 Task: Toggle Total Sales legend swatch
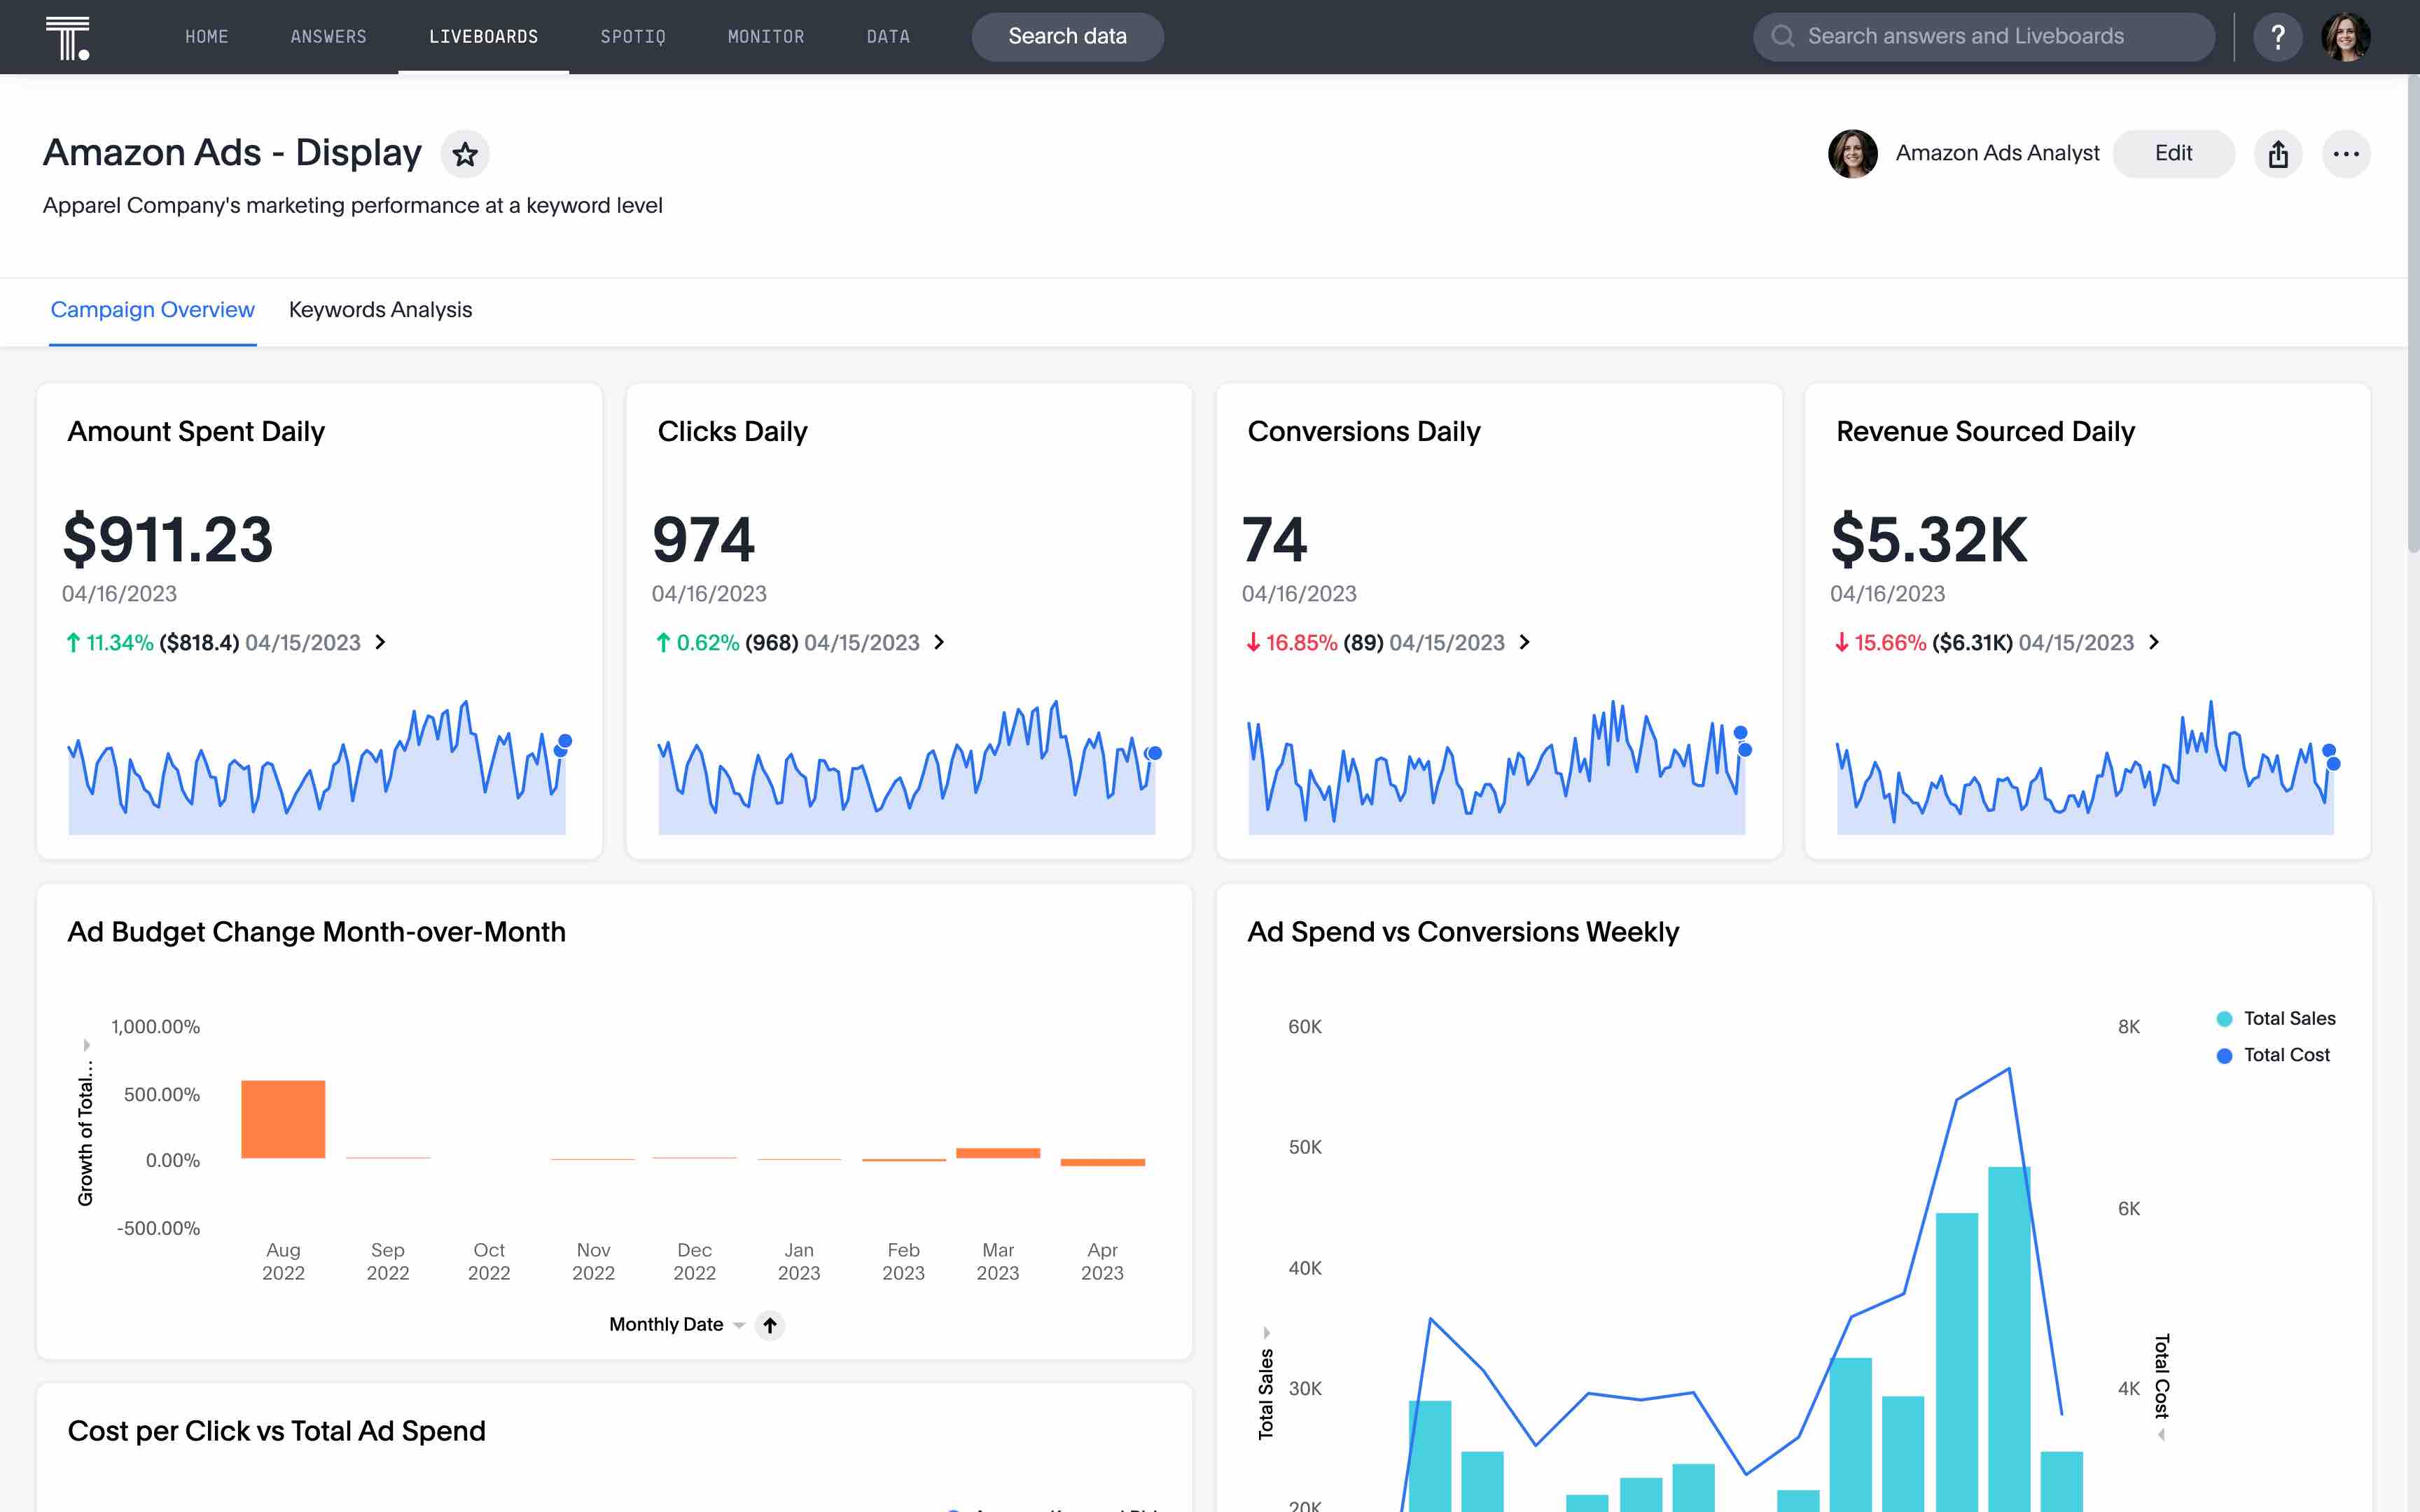point(2224,1019)
